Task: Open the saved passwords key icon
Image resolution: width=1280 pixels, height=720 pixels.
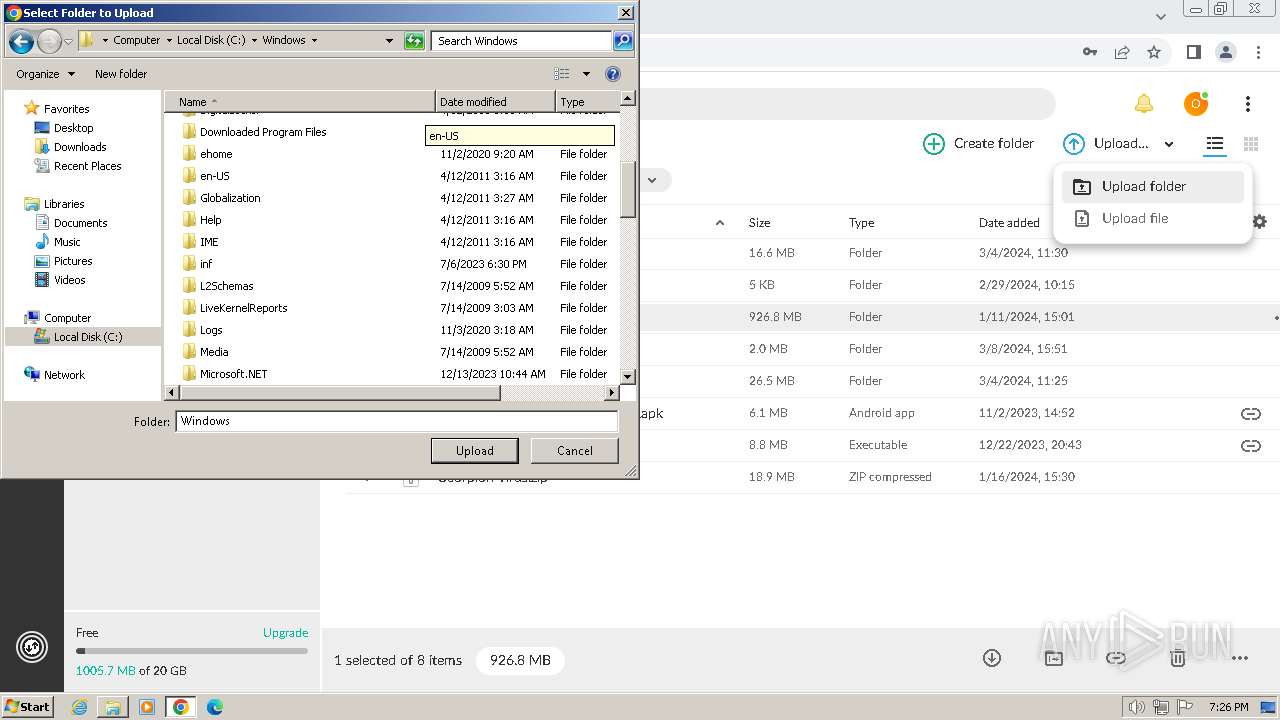Action: tap(1090, 52)
